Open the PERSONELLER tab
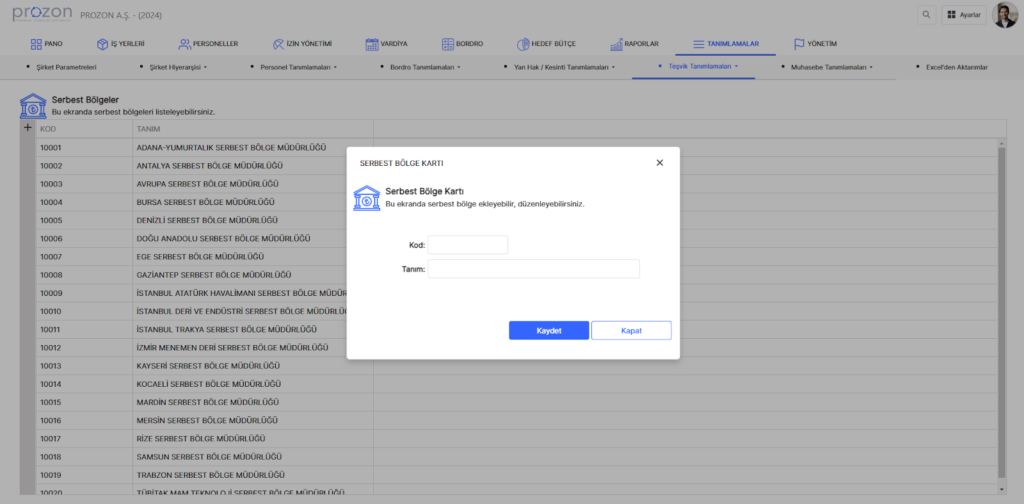The width and height of the screenshot is (1024, 504). 208,44
